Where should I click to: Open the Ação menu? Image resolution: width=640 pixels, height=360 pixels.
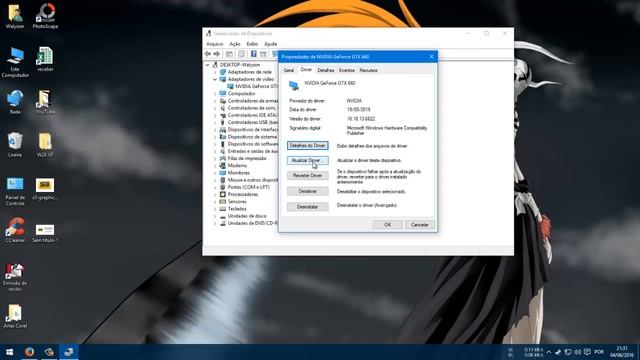point(235,44)
